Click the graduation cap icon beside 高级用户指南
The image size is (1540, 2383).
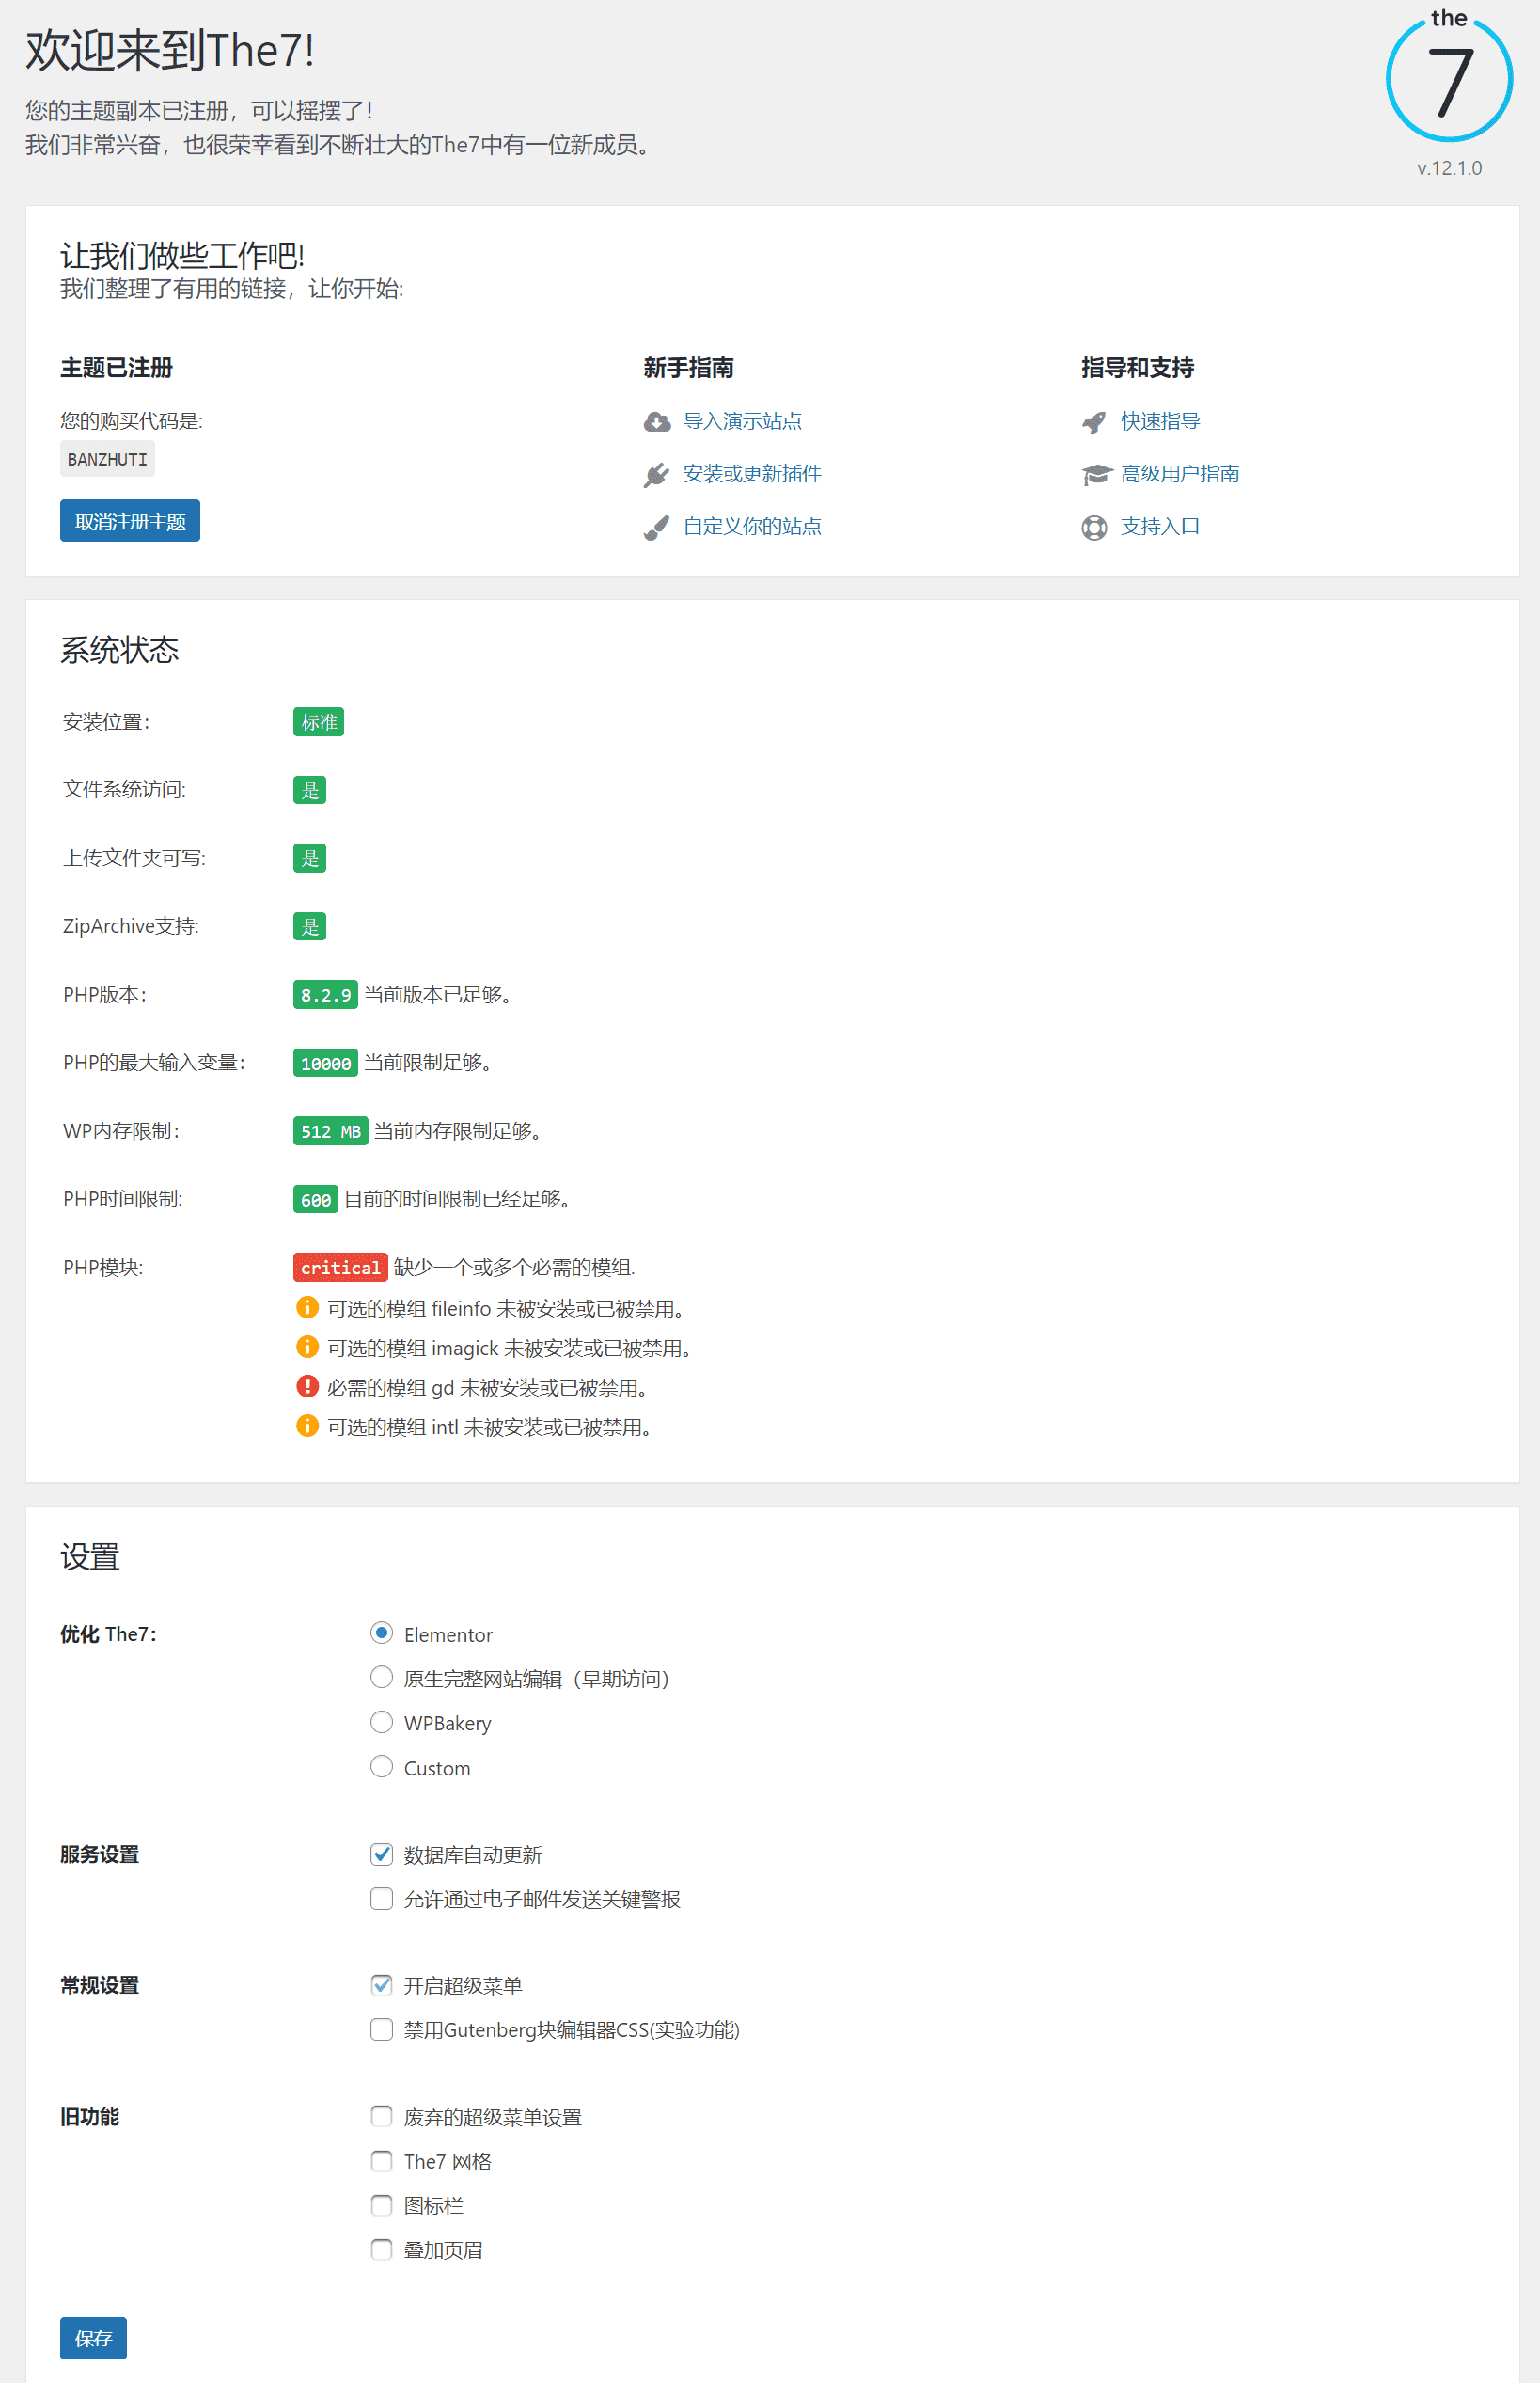pos(1096,474)
